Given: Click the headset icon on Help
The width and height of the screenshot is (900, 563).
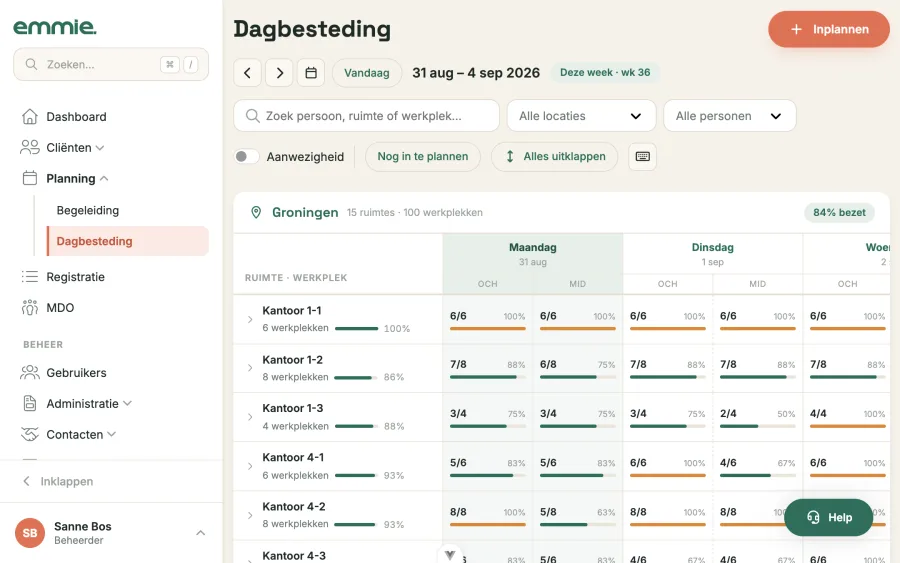Looking at the screenshot, I should click(813, 518).
